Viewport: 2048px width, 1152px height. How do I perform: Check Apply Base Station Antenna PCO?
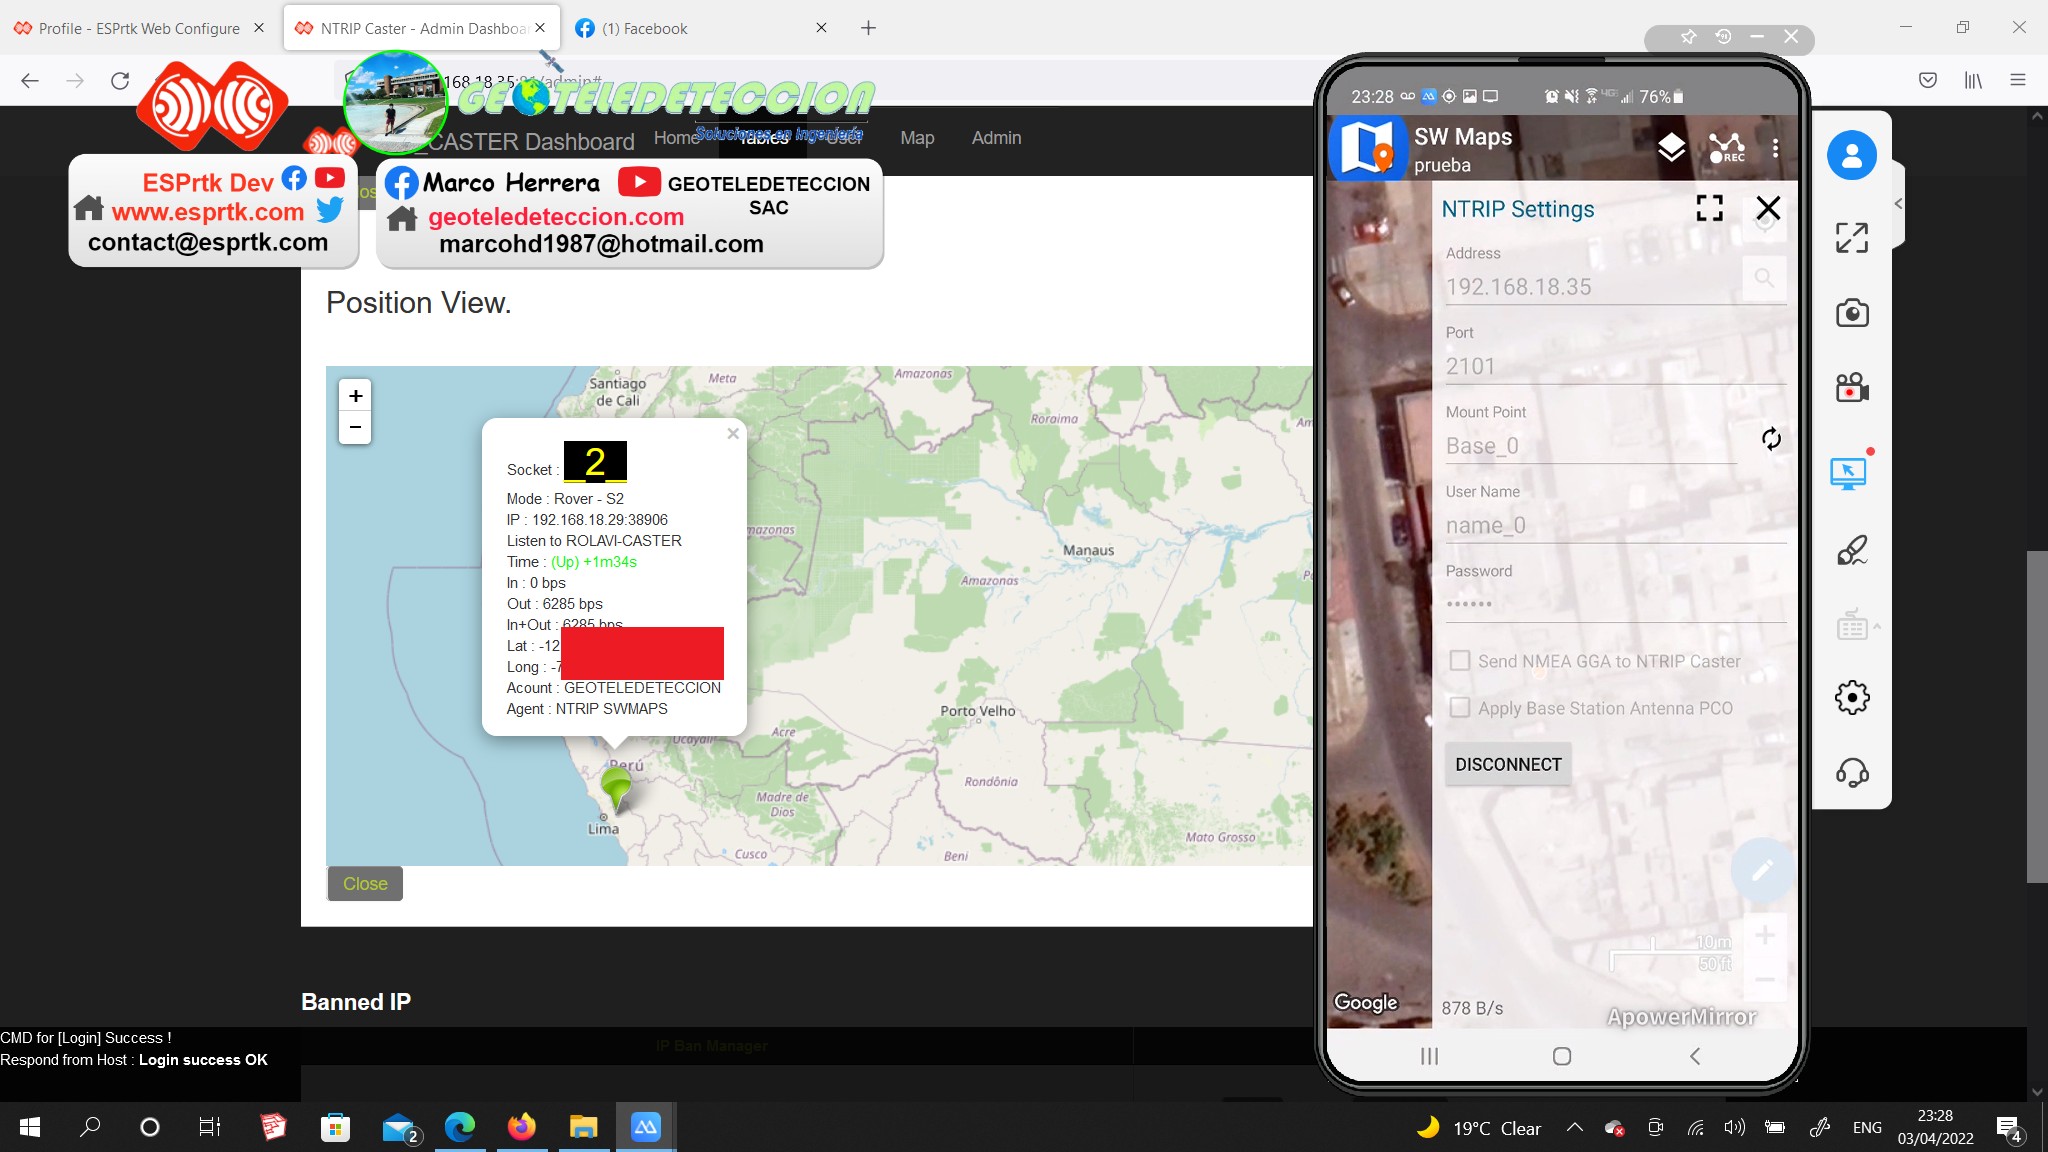(1460, 708)
